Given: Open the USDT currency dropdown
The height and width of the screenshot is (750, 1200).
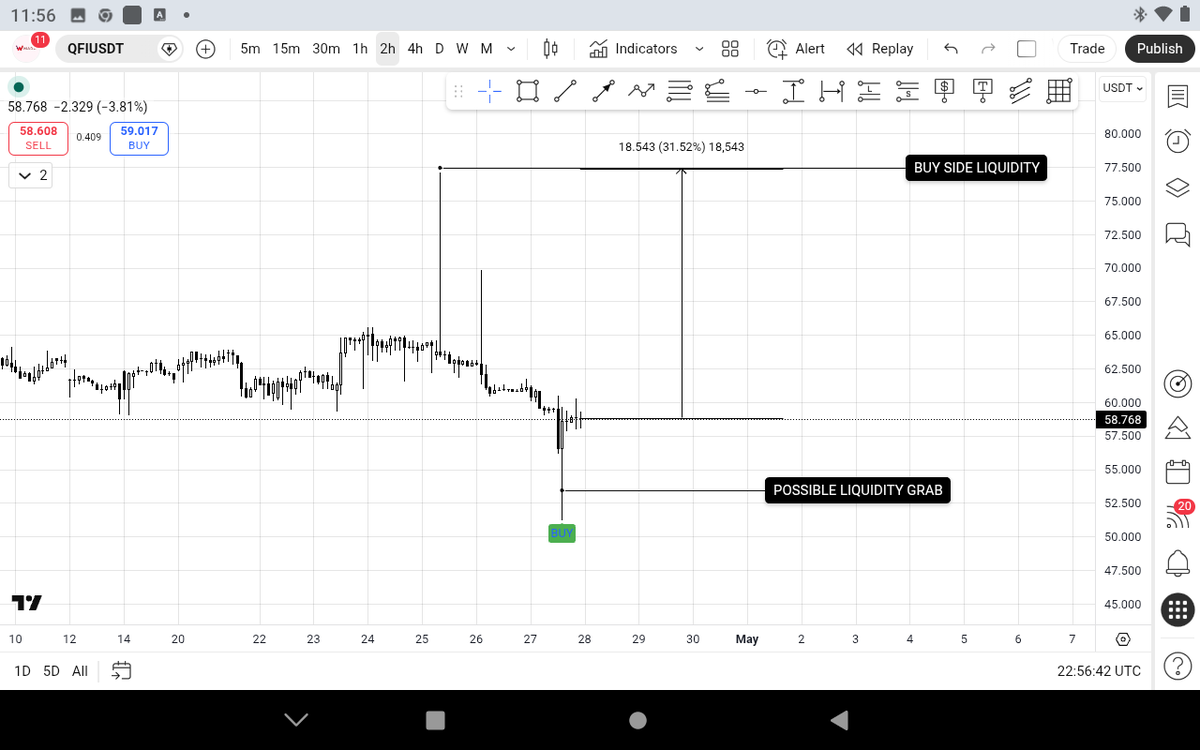Looking at the screenshot, I should click(x=1123, y=88).
